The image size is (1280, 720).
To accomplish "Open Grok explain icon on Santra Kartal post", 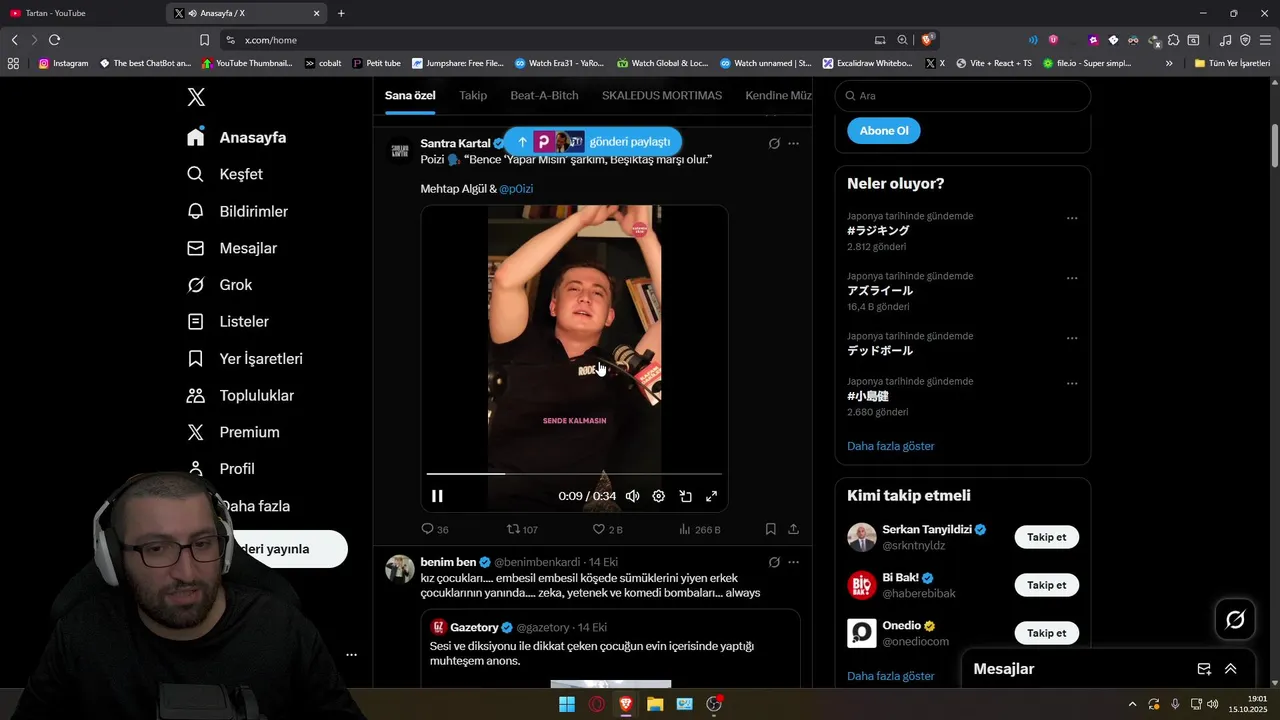I will pos(774,143).
